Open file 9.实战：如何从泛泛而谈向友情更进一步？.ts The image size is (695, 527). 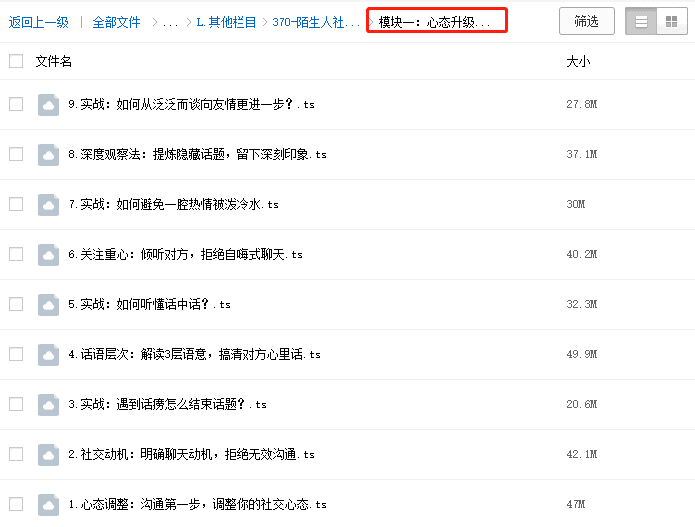click(191, 105)
